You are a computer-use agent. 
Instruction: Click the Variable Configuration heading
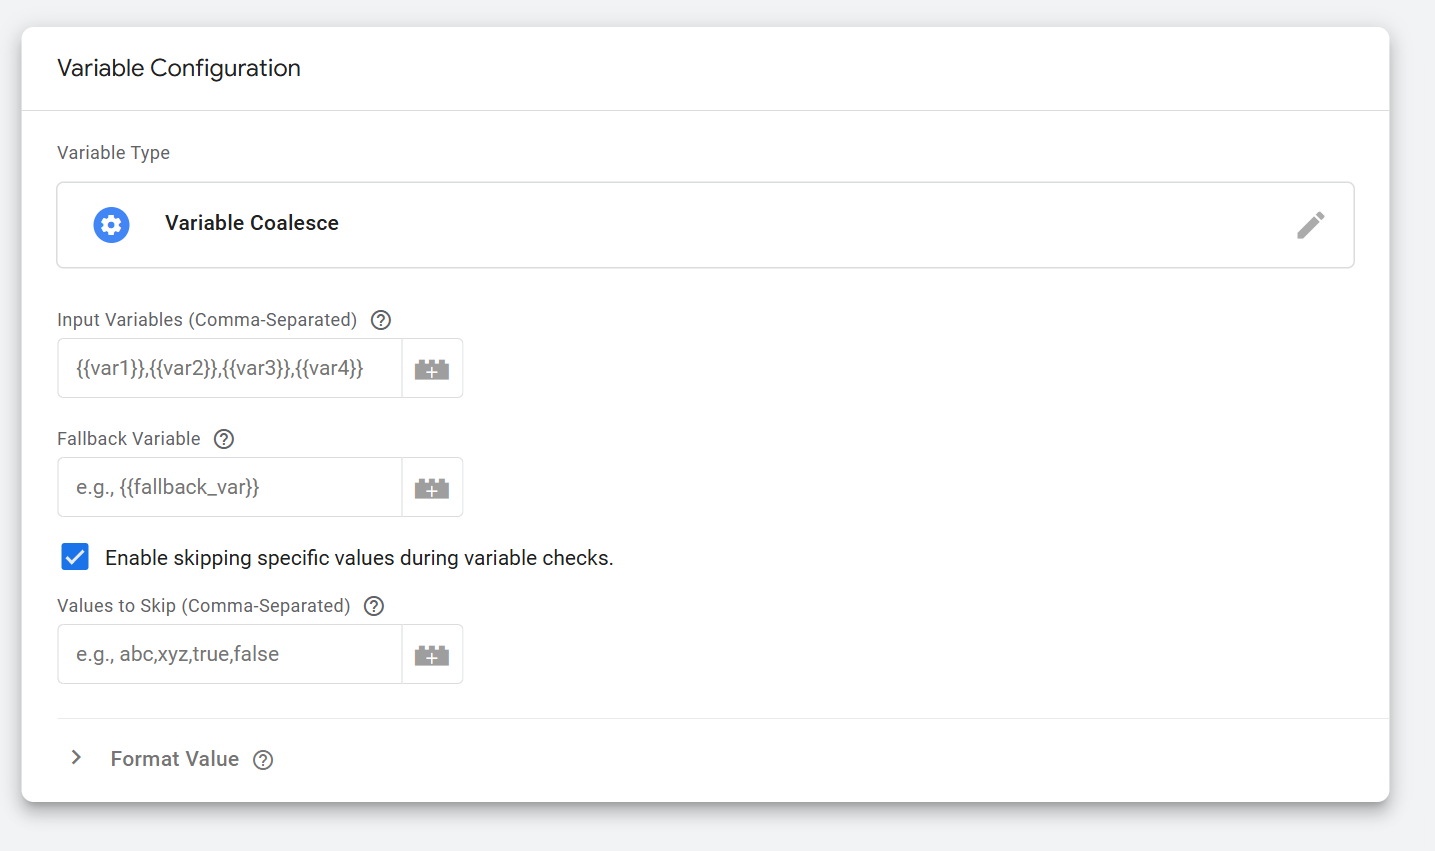[178, 68]
